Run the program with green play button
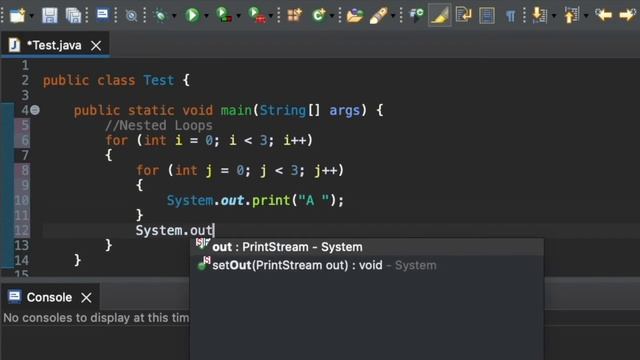The height and width of the screenshot is (360, 640). click(x=192, y=16)
